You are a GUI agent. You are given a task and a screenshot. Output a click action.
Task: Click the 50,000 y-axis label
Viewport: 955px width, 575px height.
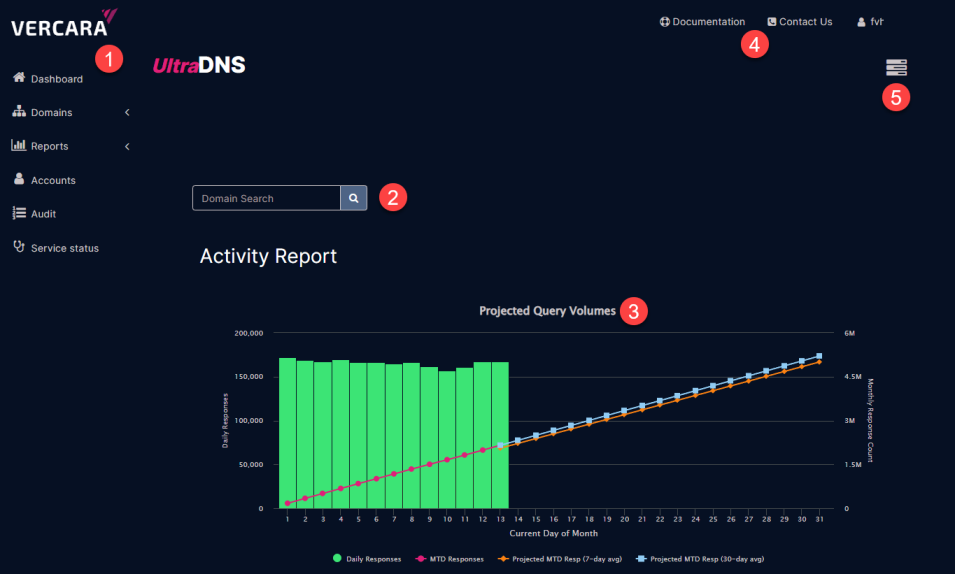(x=251, y=465)
